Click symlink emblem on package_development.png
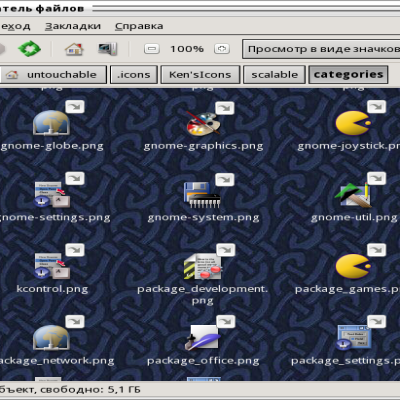Viewport: 400px width, 400px height. click(226, 250)
